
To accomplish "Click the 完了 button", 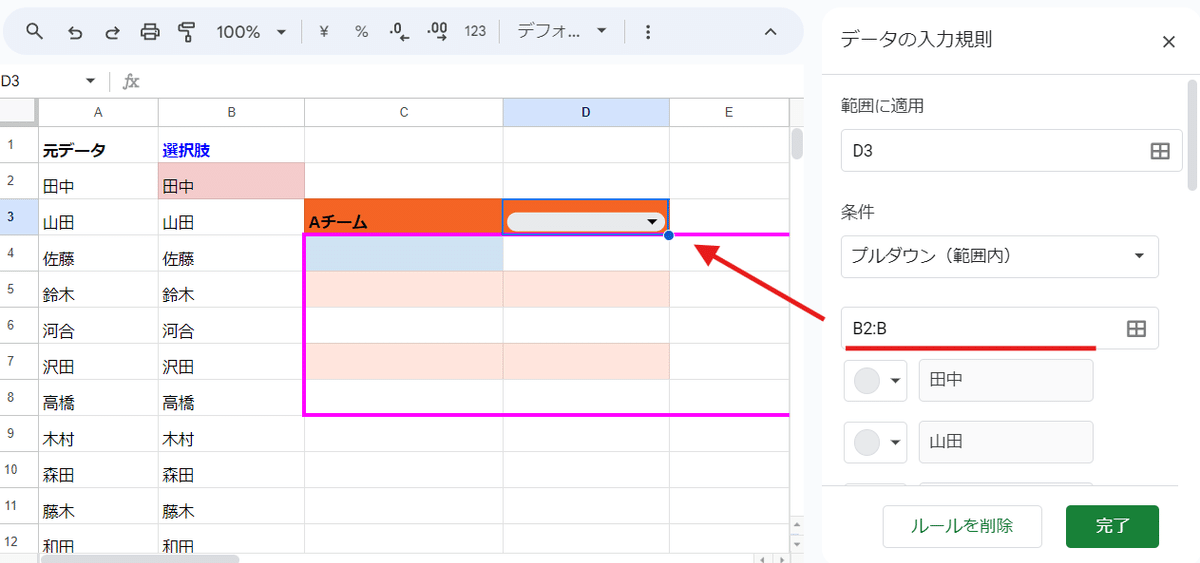I will [x=1112, y=526].
